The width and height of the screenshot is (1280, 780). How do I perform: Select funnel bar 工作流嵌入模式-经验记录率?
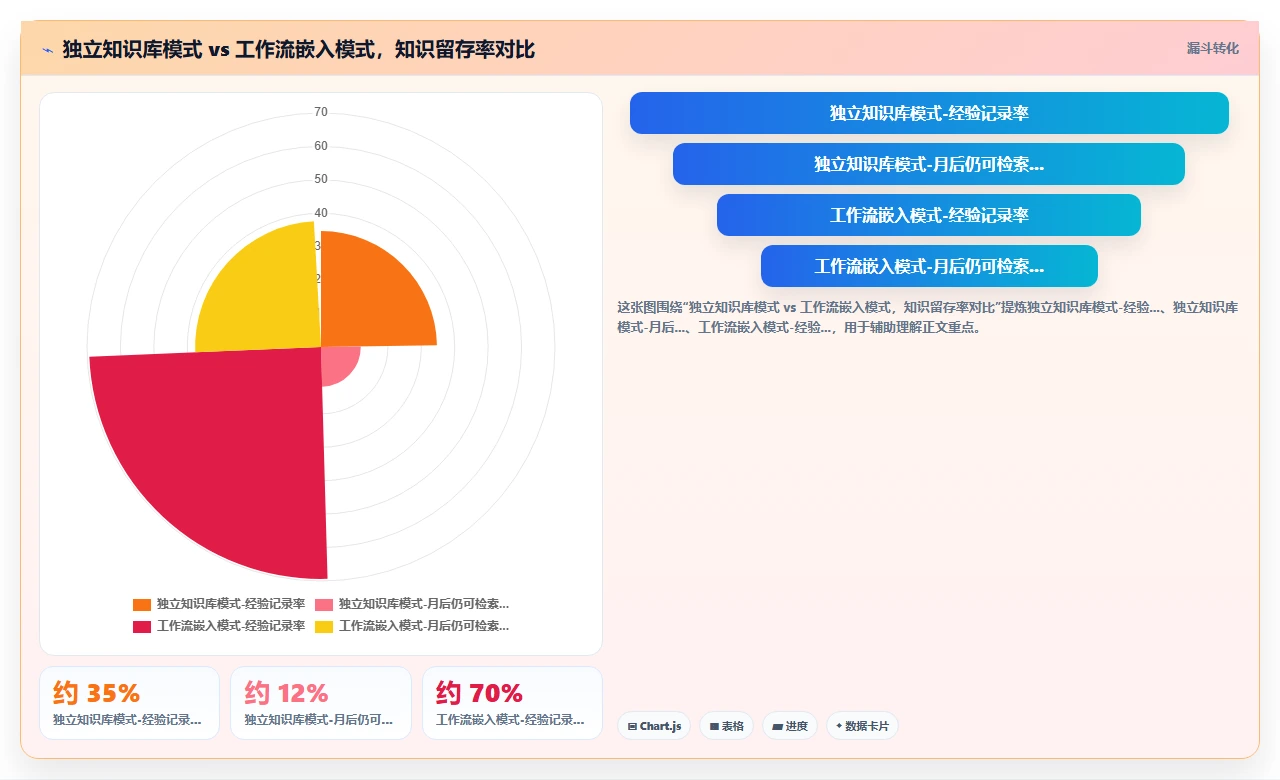tap(929, 215)
